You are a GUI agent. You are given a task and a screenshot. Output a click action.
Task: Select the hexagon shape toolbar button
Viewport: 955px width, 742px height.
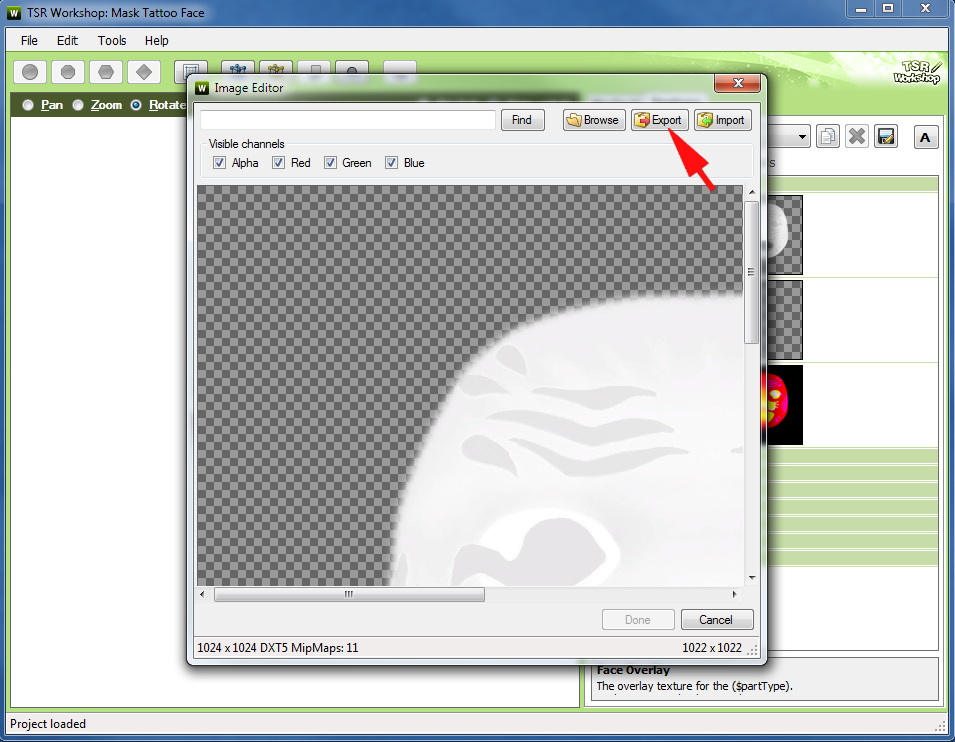[106, 72]
